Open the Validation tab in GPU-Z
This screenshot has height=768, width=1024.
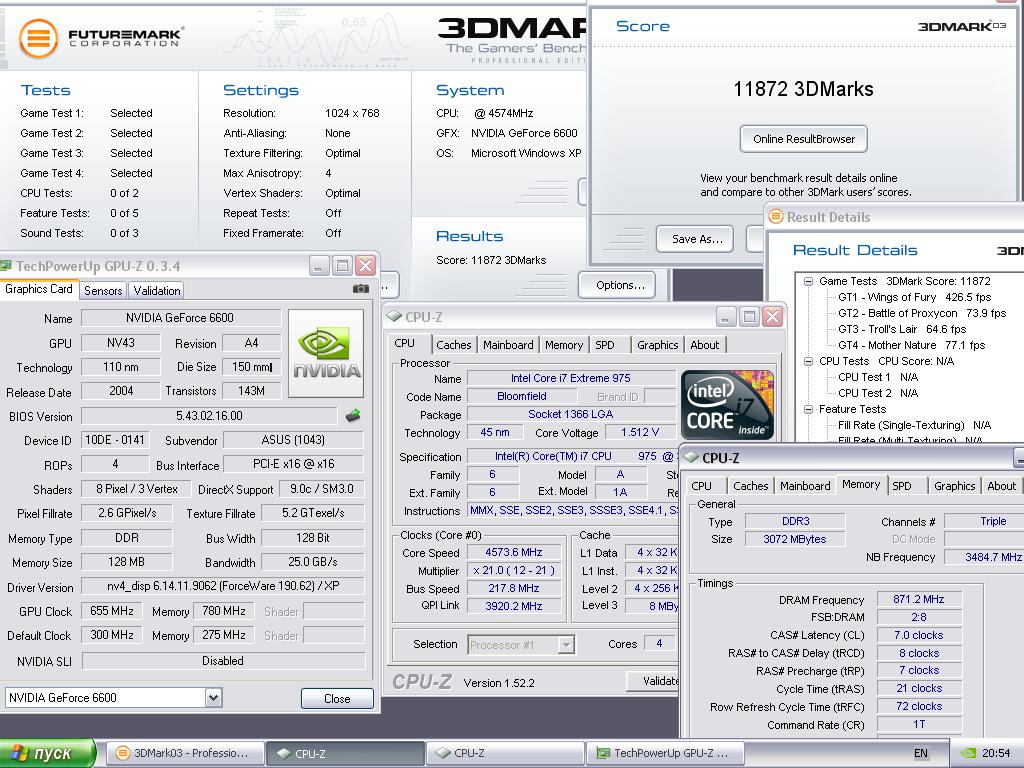pos(157,291)
